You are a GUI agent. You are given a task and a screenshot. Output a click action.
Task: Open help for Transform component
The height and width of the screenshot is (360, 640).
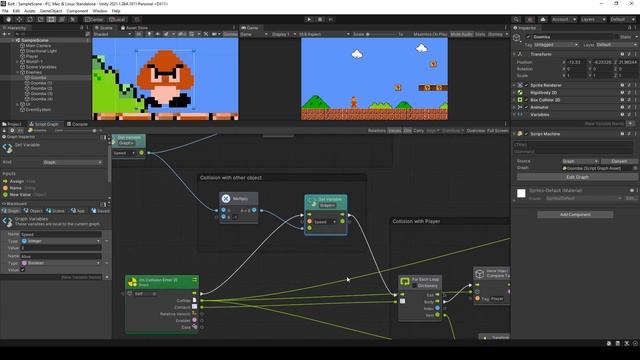click(622, 54)
